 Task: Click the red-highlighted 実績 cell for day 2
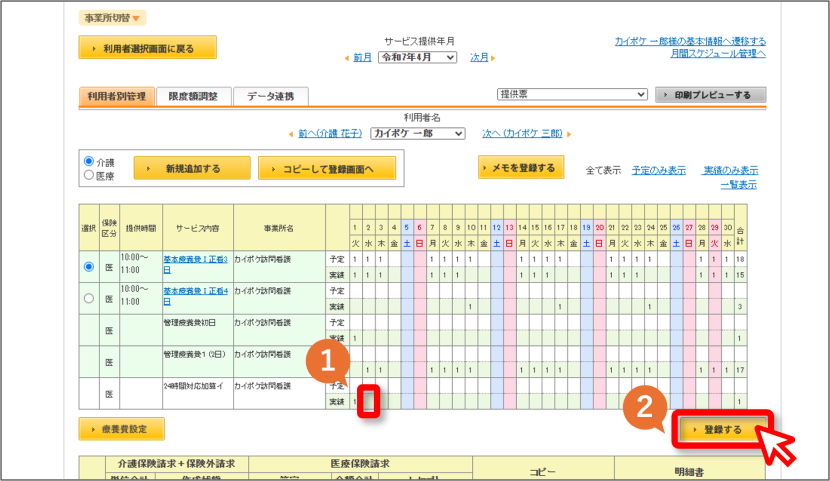pyautogui.click(x=368, y=402)
